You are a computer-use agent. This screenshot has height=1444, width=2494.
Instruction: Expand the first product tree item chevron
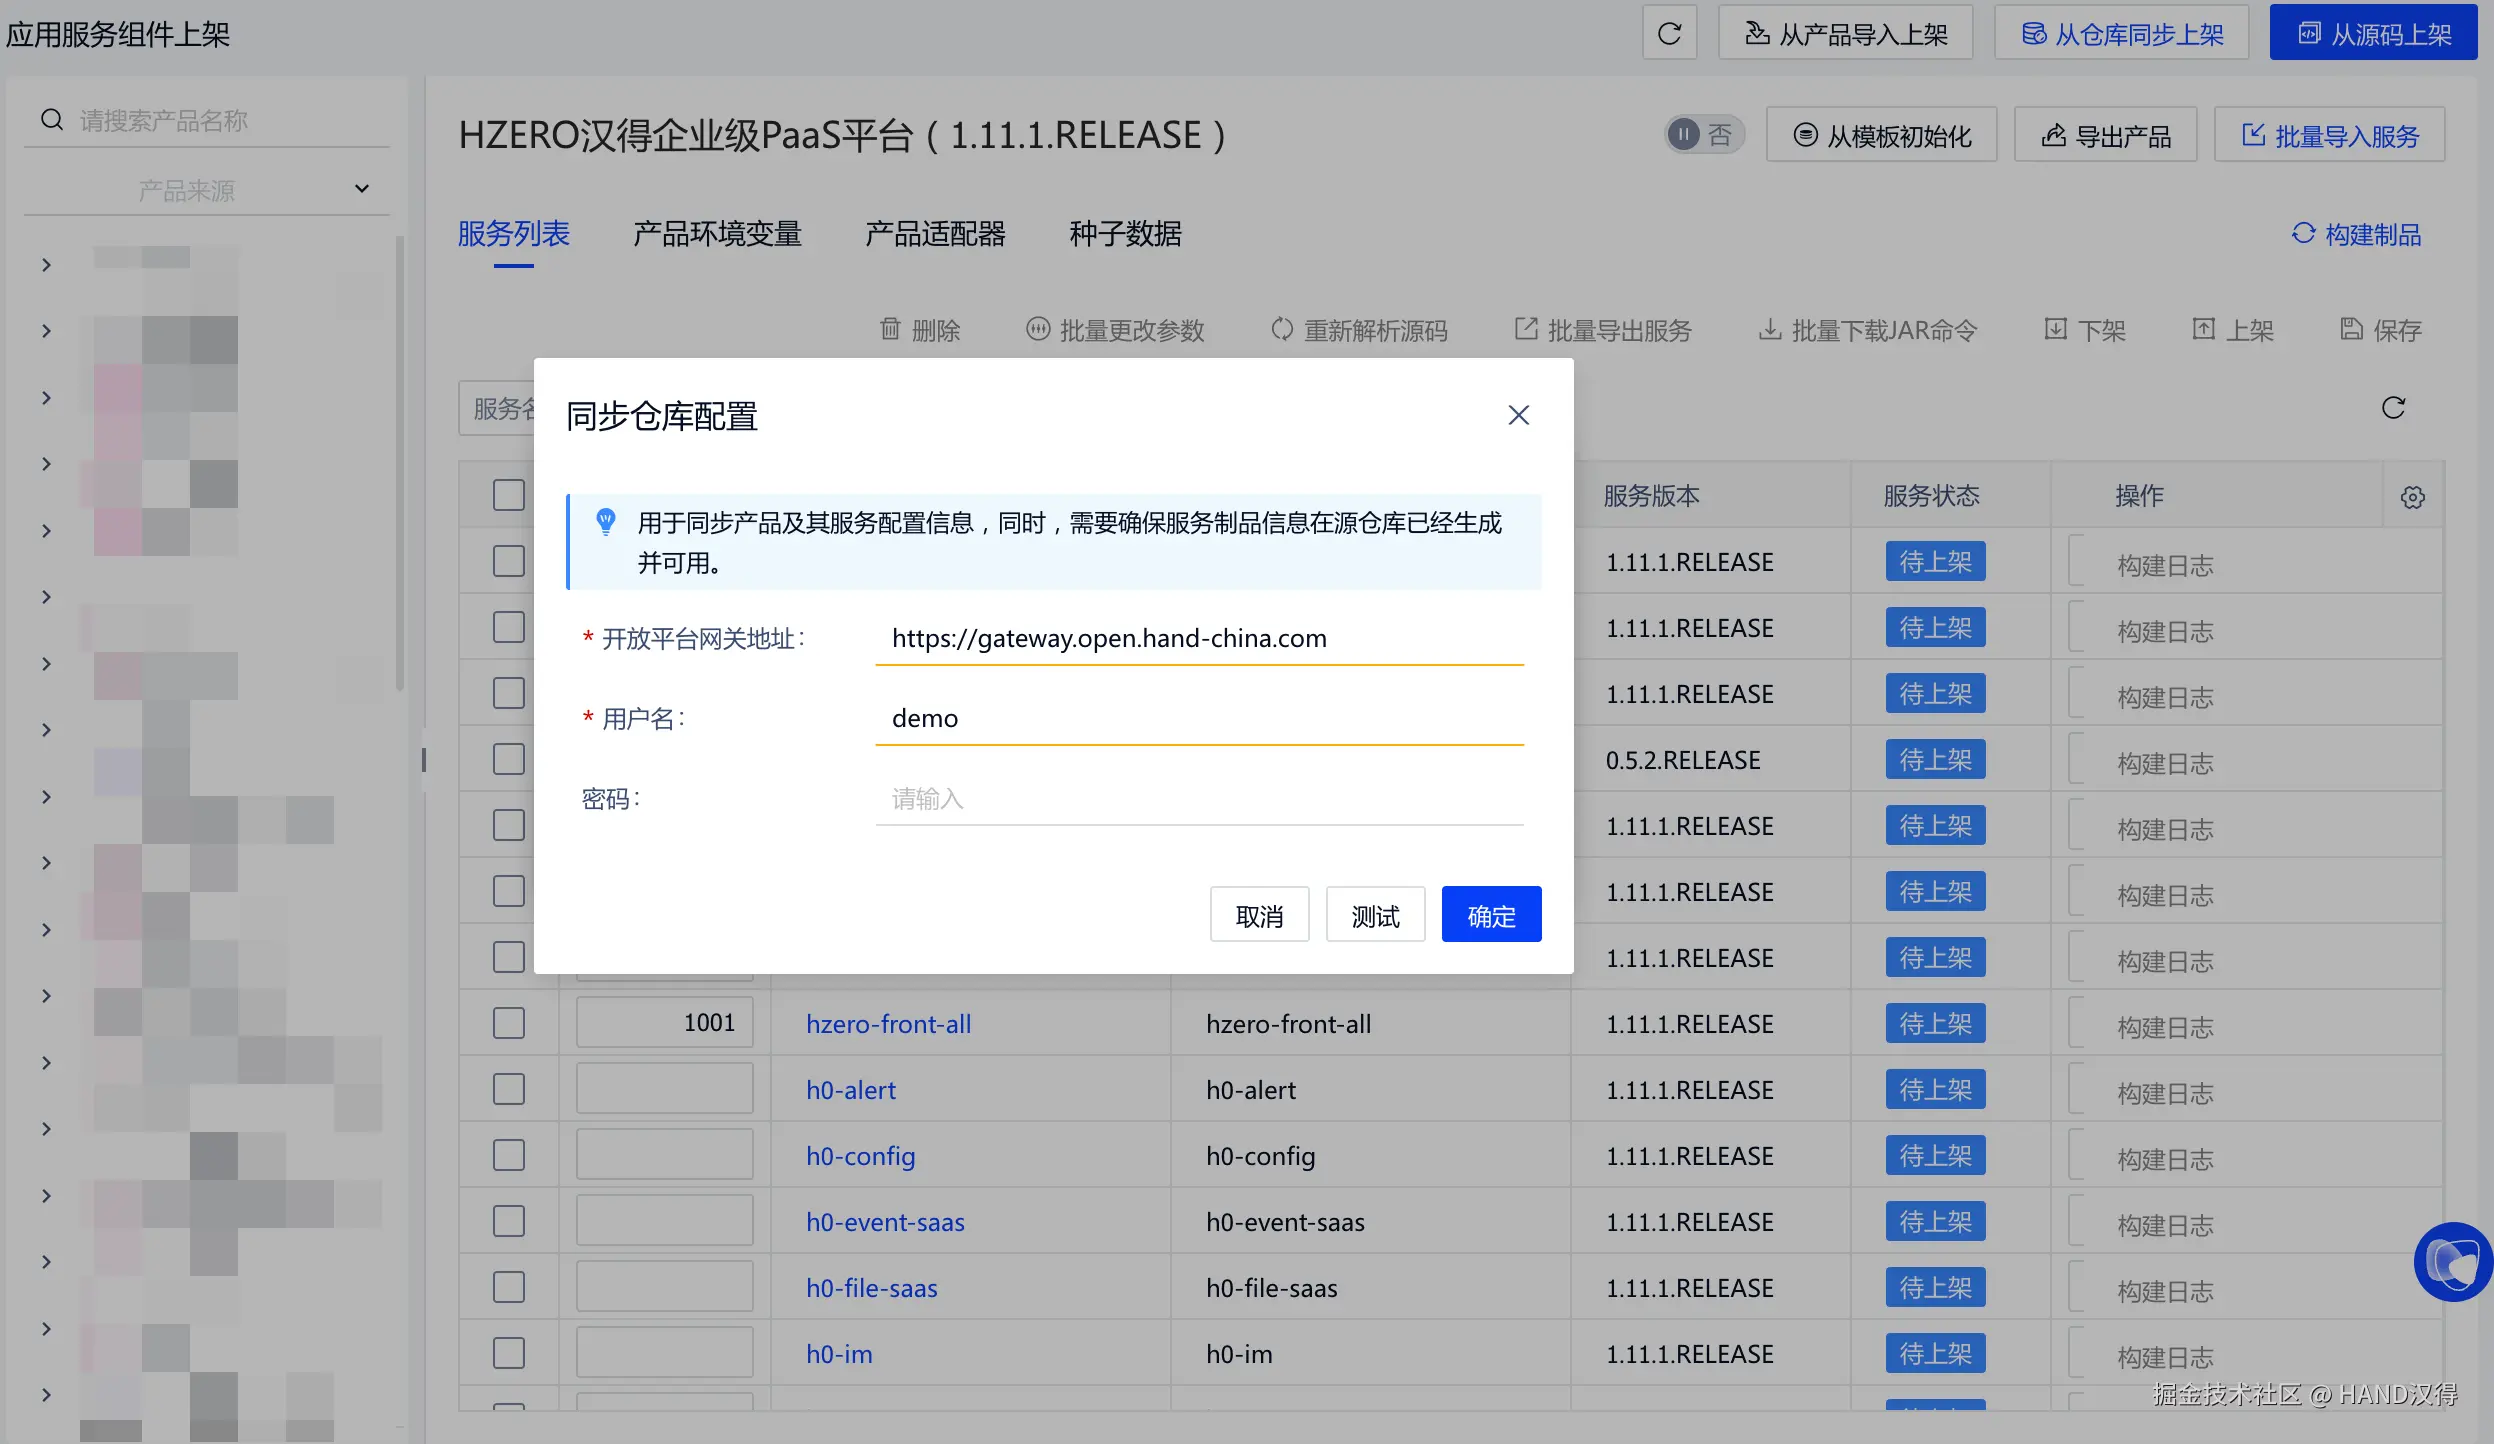tap(46, 265)
